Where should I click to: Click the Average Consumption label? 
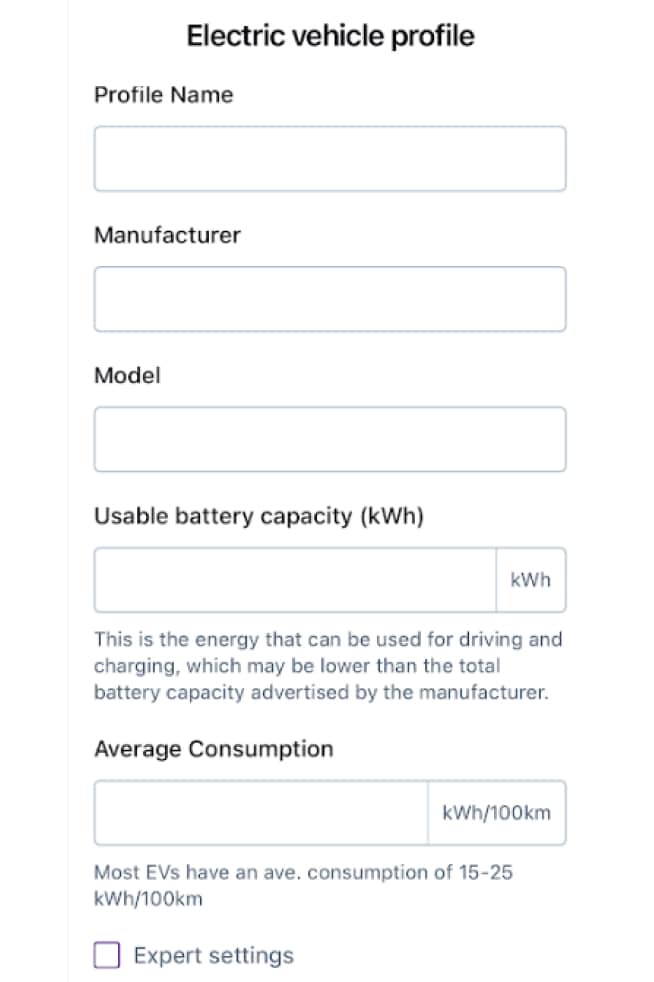(214, 749)
